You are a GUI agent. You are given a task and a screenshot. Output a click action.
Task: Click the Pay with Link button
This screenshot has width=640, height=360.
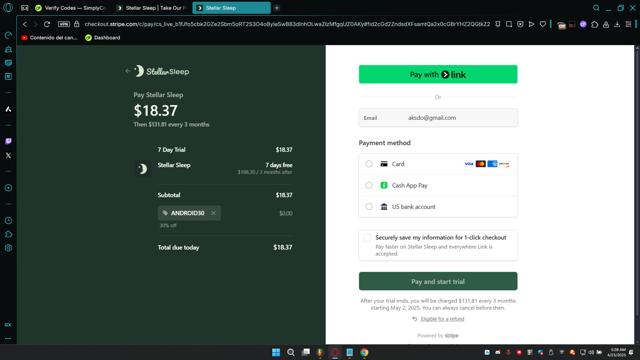coord(438,74)
